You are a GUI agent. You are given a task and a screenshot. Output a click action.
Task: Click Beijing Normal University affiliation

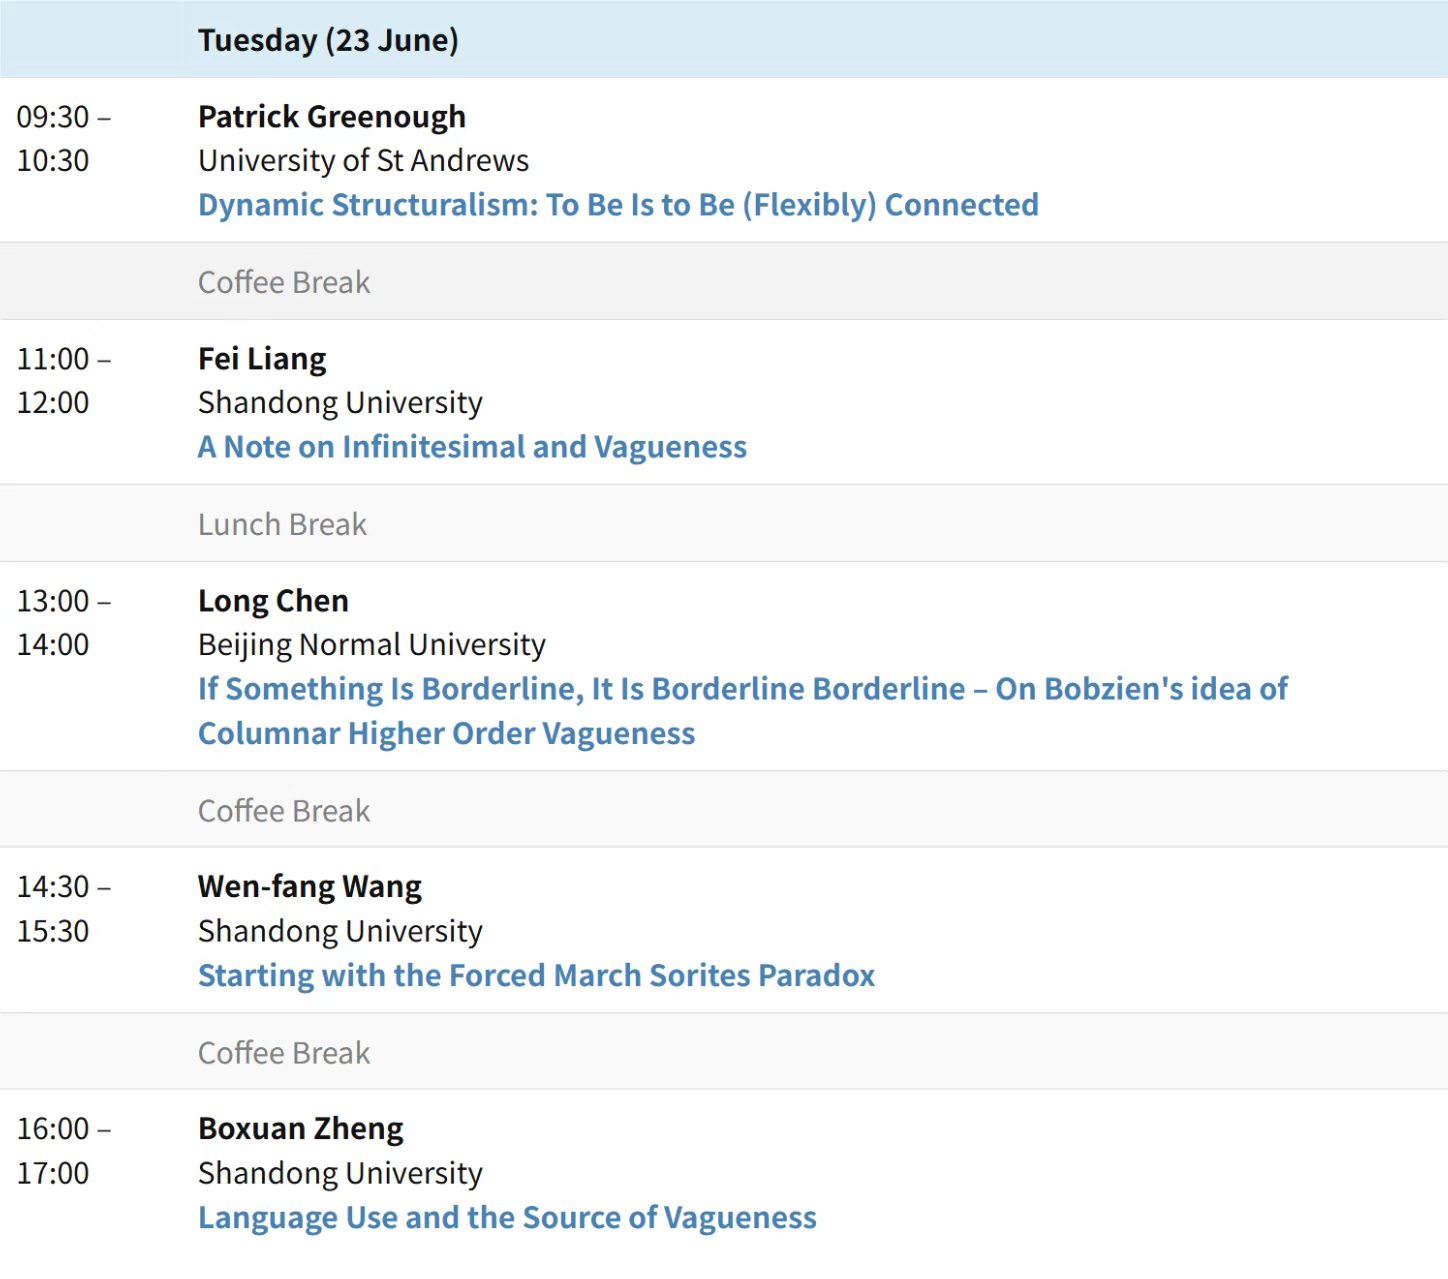pos(372,645)
